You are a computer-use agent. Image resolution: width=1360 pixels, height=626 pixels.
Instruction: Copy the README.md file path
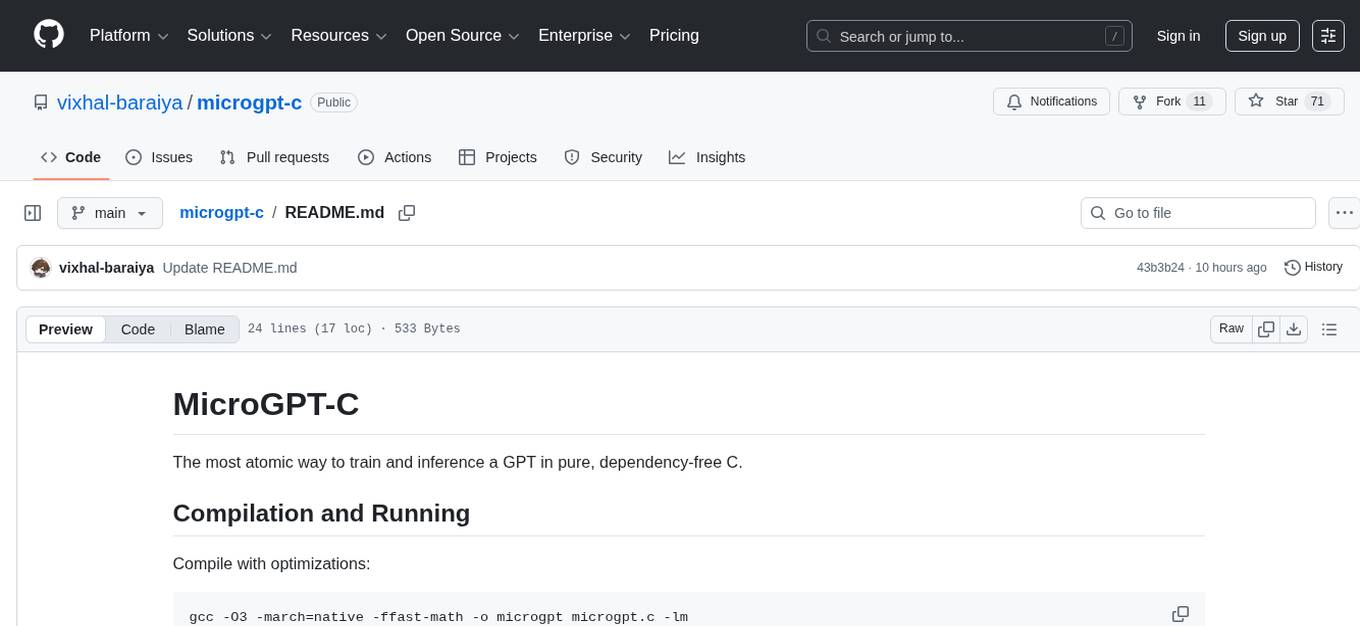[x=406, y=213]
